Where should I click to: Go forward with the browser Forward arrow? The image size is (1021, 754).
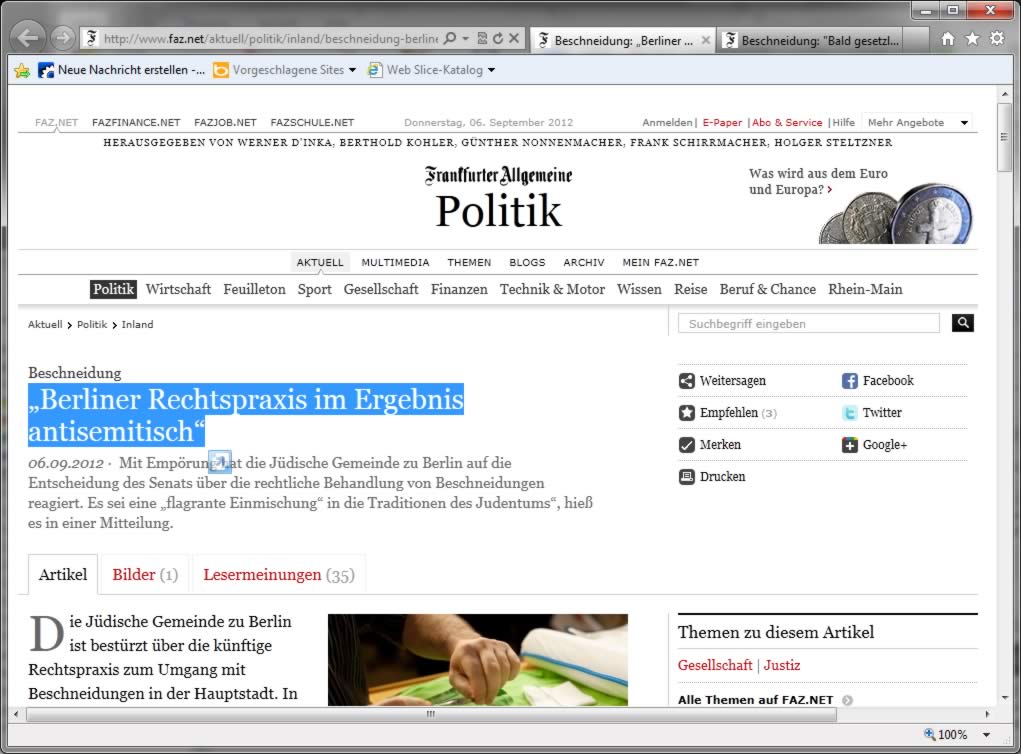click(63, 38)
